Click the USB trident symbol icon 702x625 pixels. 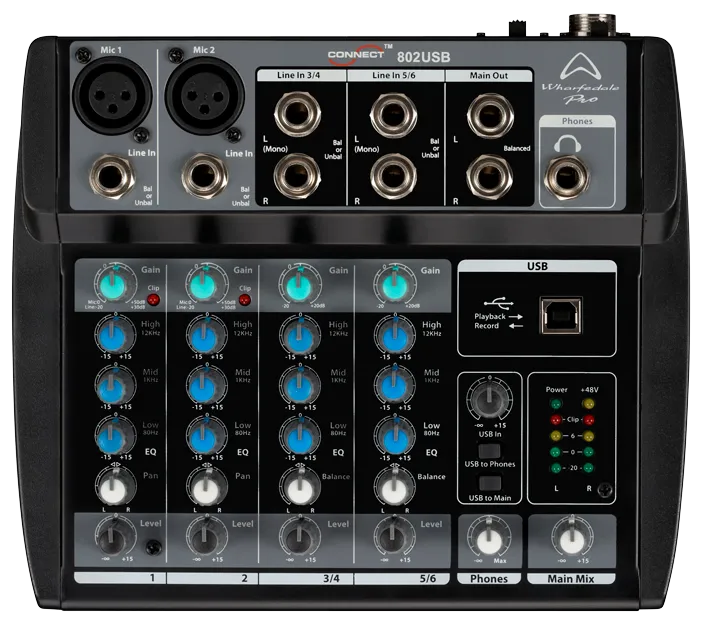point(495,301)
